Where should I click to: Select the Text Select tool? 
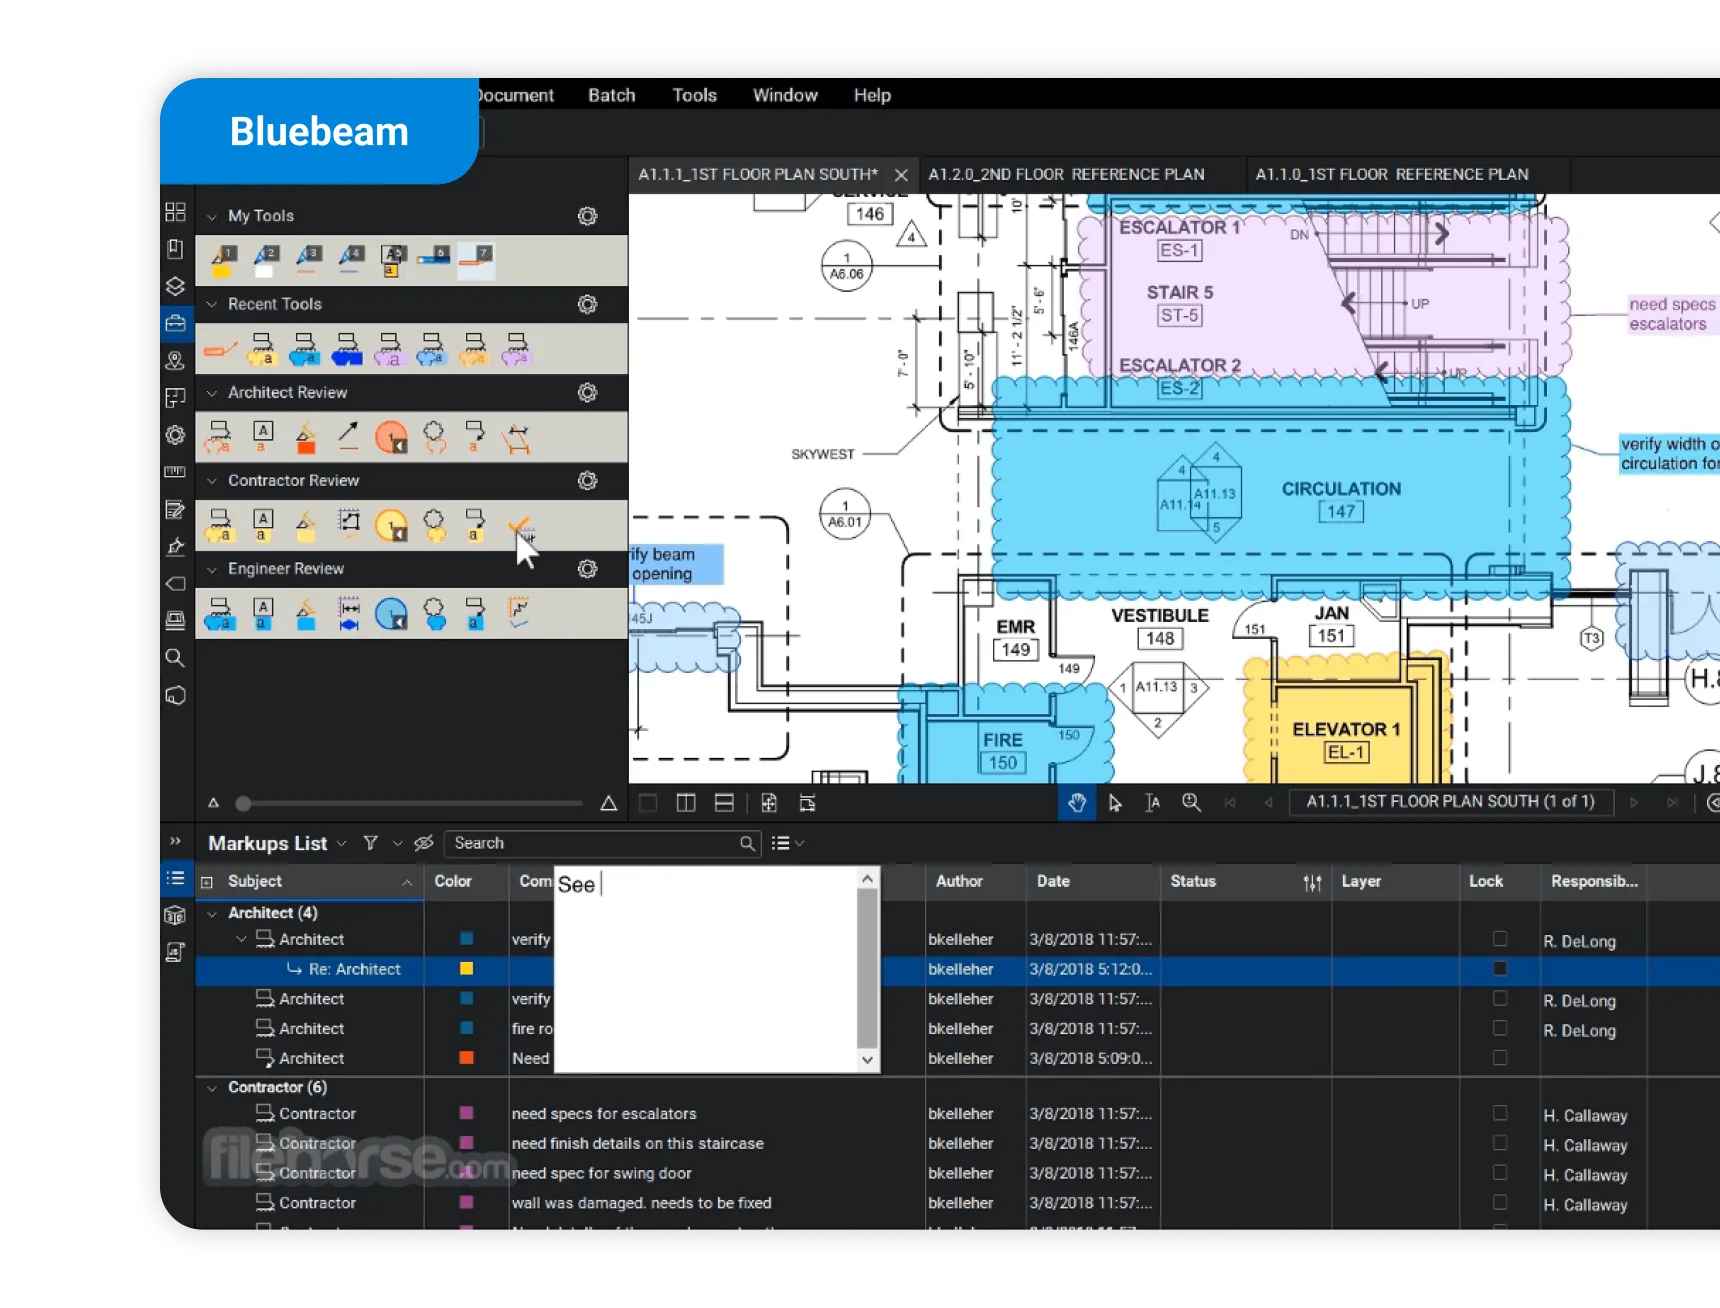click(x=1153, y=802)
